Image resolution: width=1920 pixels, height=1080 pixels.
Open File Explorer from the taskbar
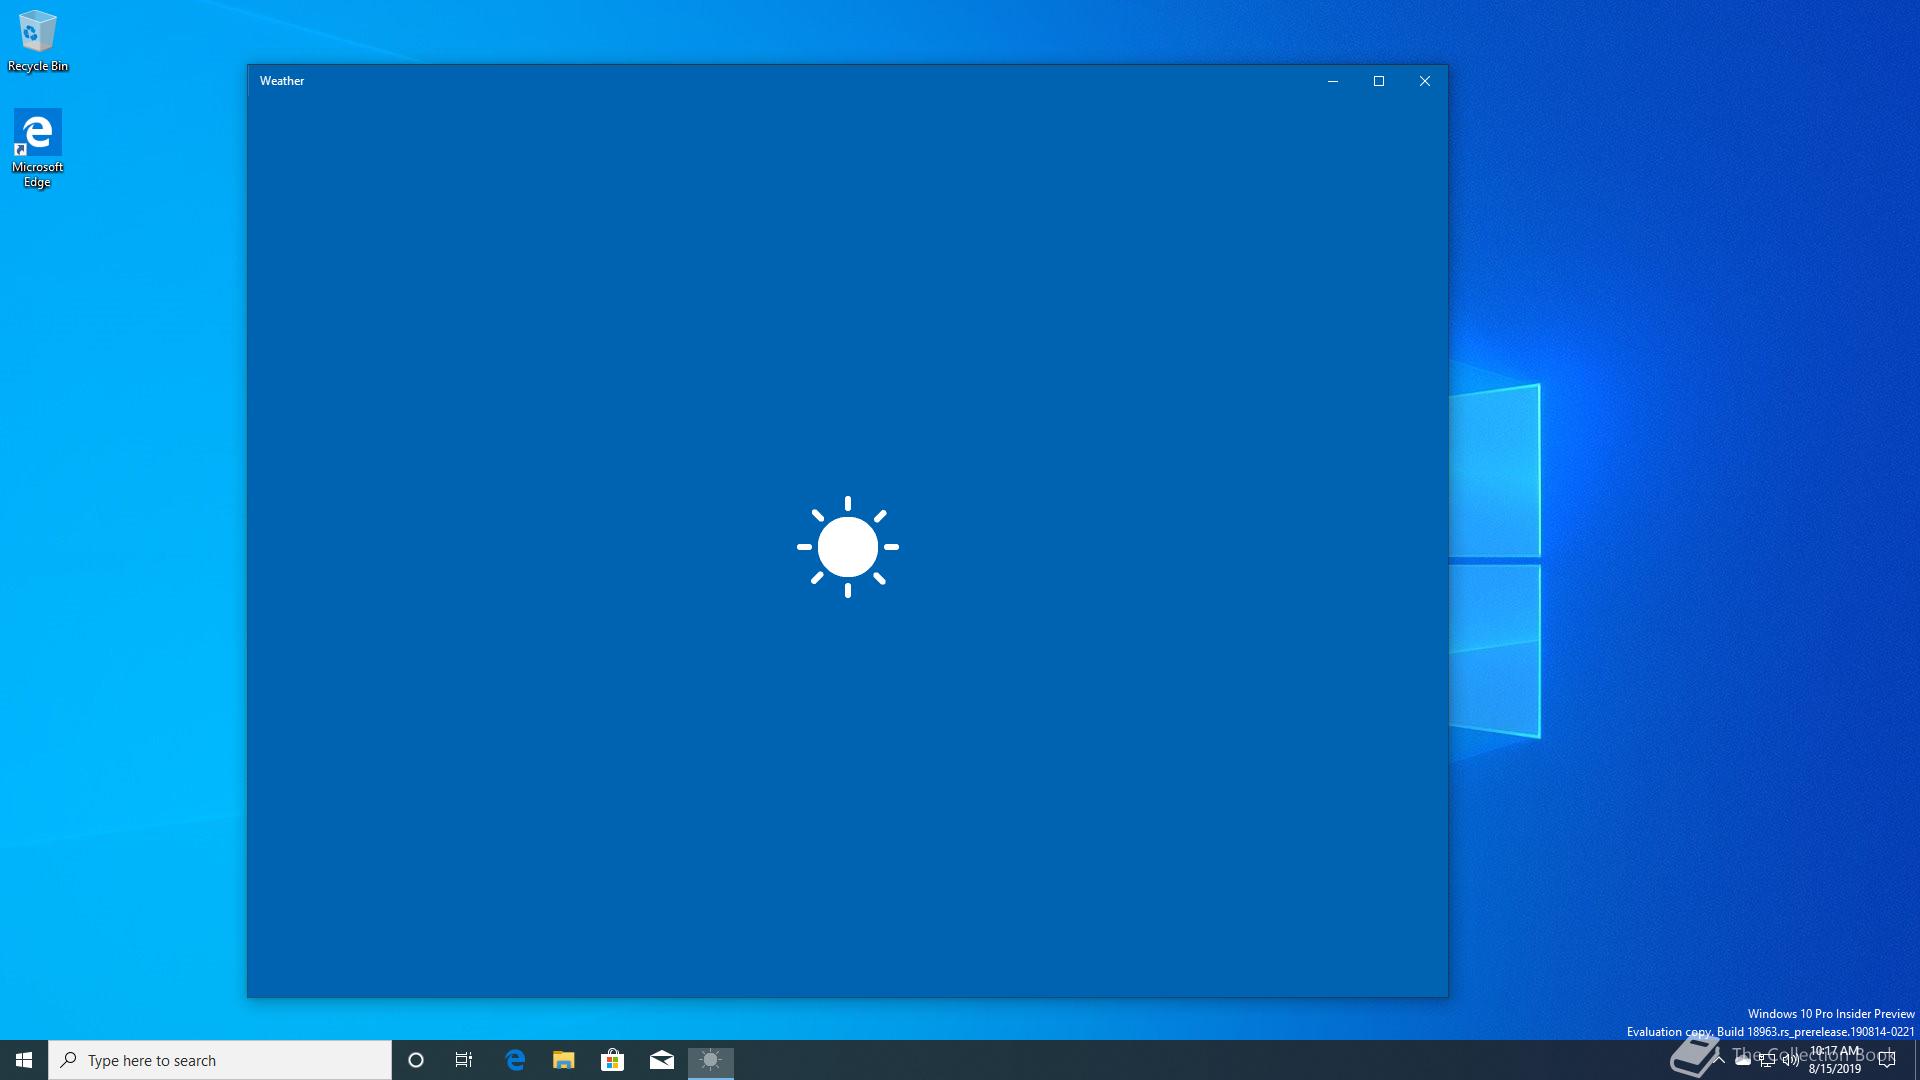coord(564,1060)
